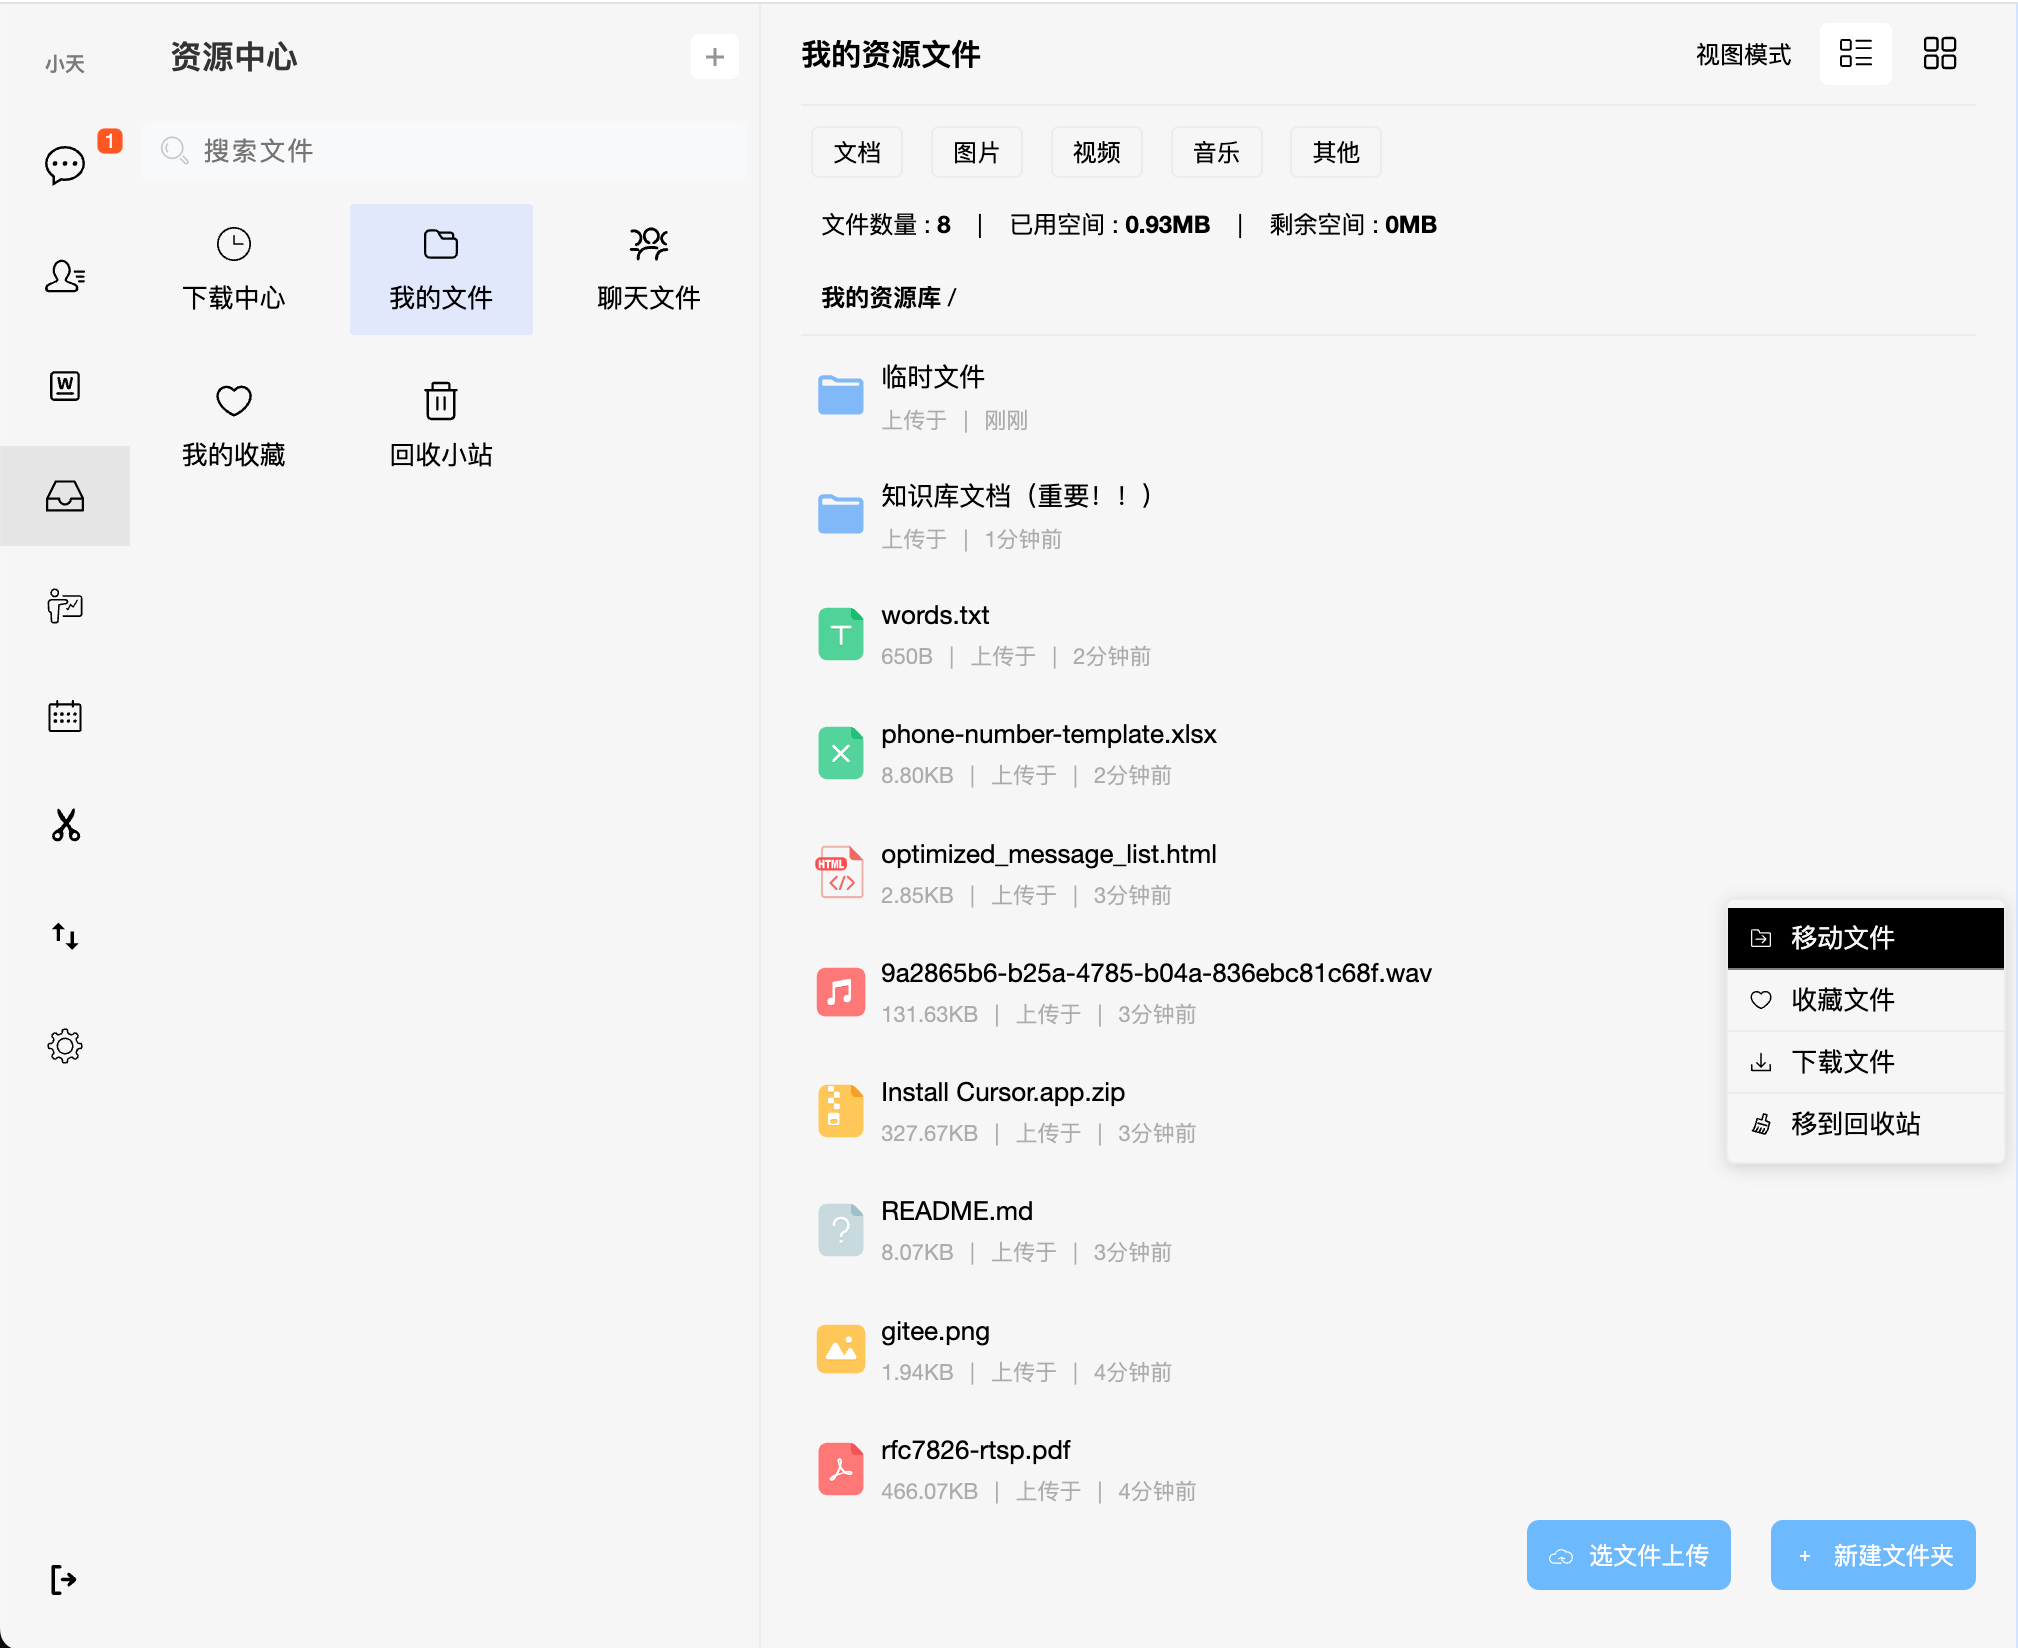The image size is (2018, 1648).
Task: Focus the 搜索文件 search field
Action: 445,151
